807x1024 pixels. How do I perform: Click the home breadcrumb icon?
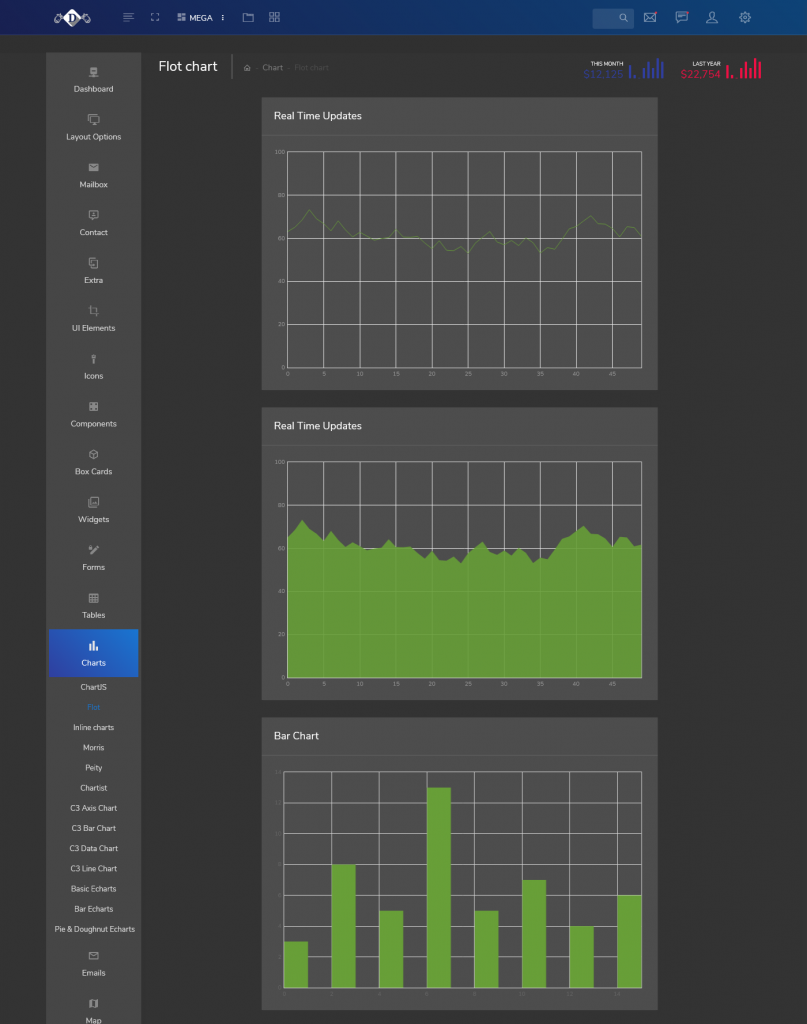click(247, 68)
